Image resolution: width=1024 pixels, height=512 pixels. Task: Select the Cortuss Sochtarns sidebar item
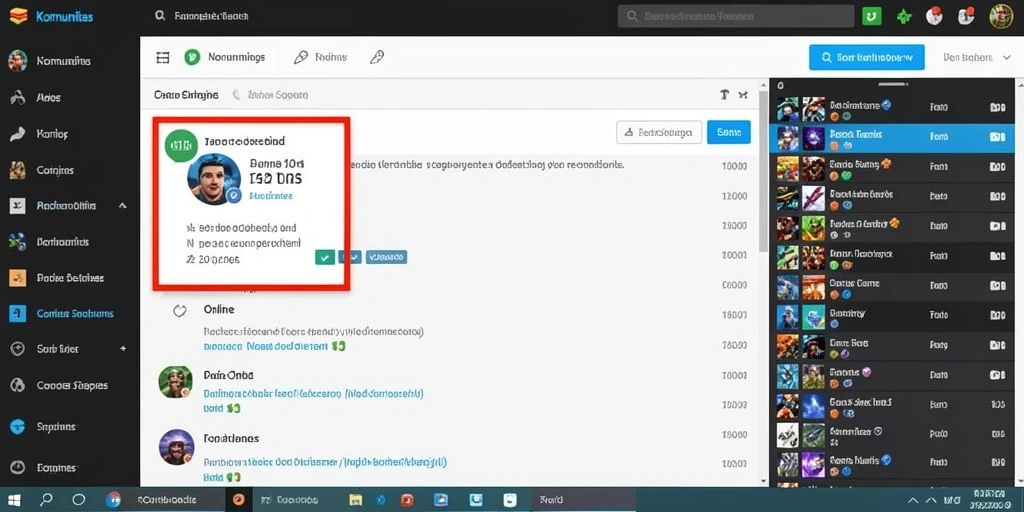pos(69,313)
